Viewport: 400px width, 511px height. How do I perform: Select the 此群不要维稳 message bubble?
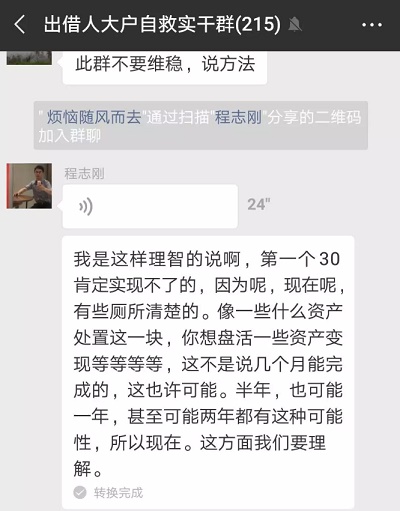click(x=165, y=67)
